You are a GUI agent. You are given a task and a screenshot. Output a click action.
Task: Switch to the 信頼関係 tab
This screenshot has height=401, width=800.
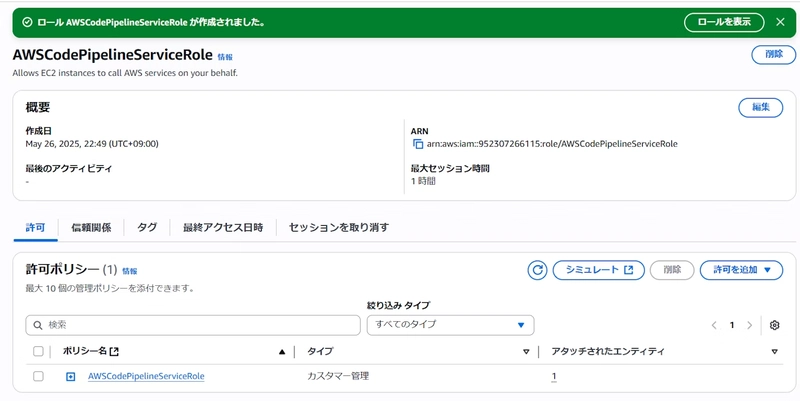91,228
